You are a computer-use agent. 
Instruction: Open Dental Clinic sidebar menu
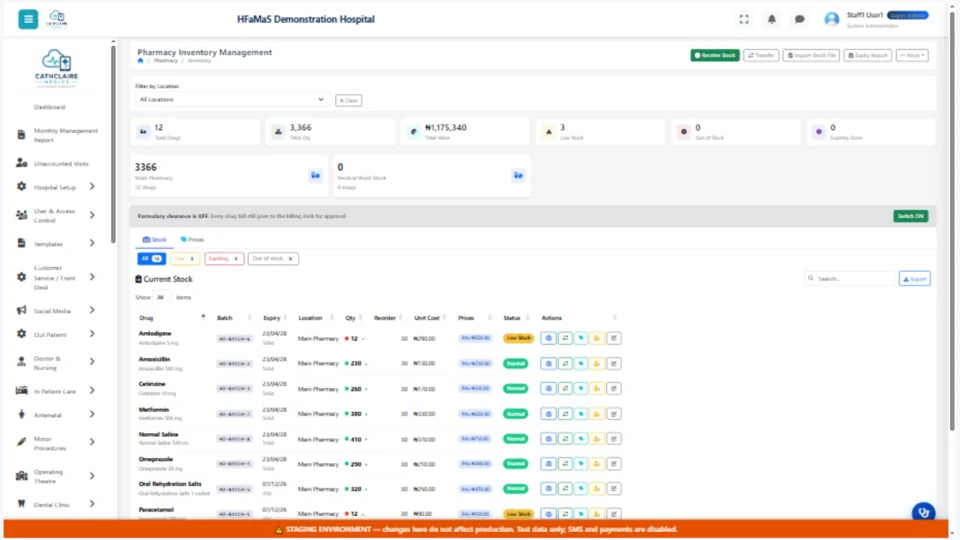click(x=56, y=504)
